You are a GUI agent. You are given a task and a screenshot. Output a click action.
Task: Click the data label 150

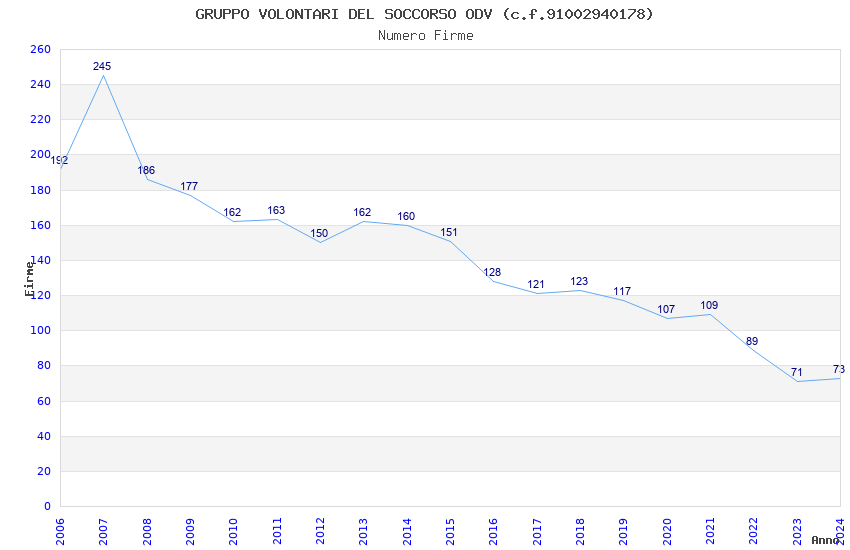[319, 234]
